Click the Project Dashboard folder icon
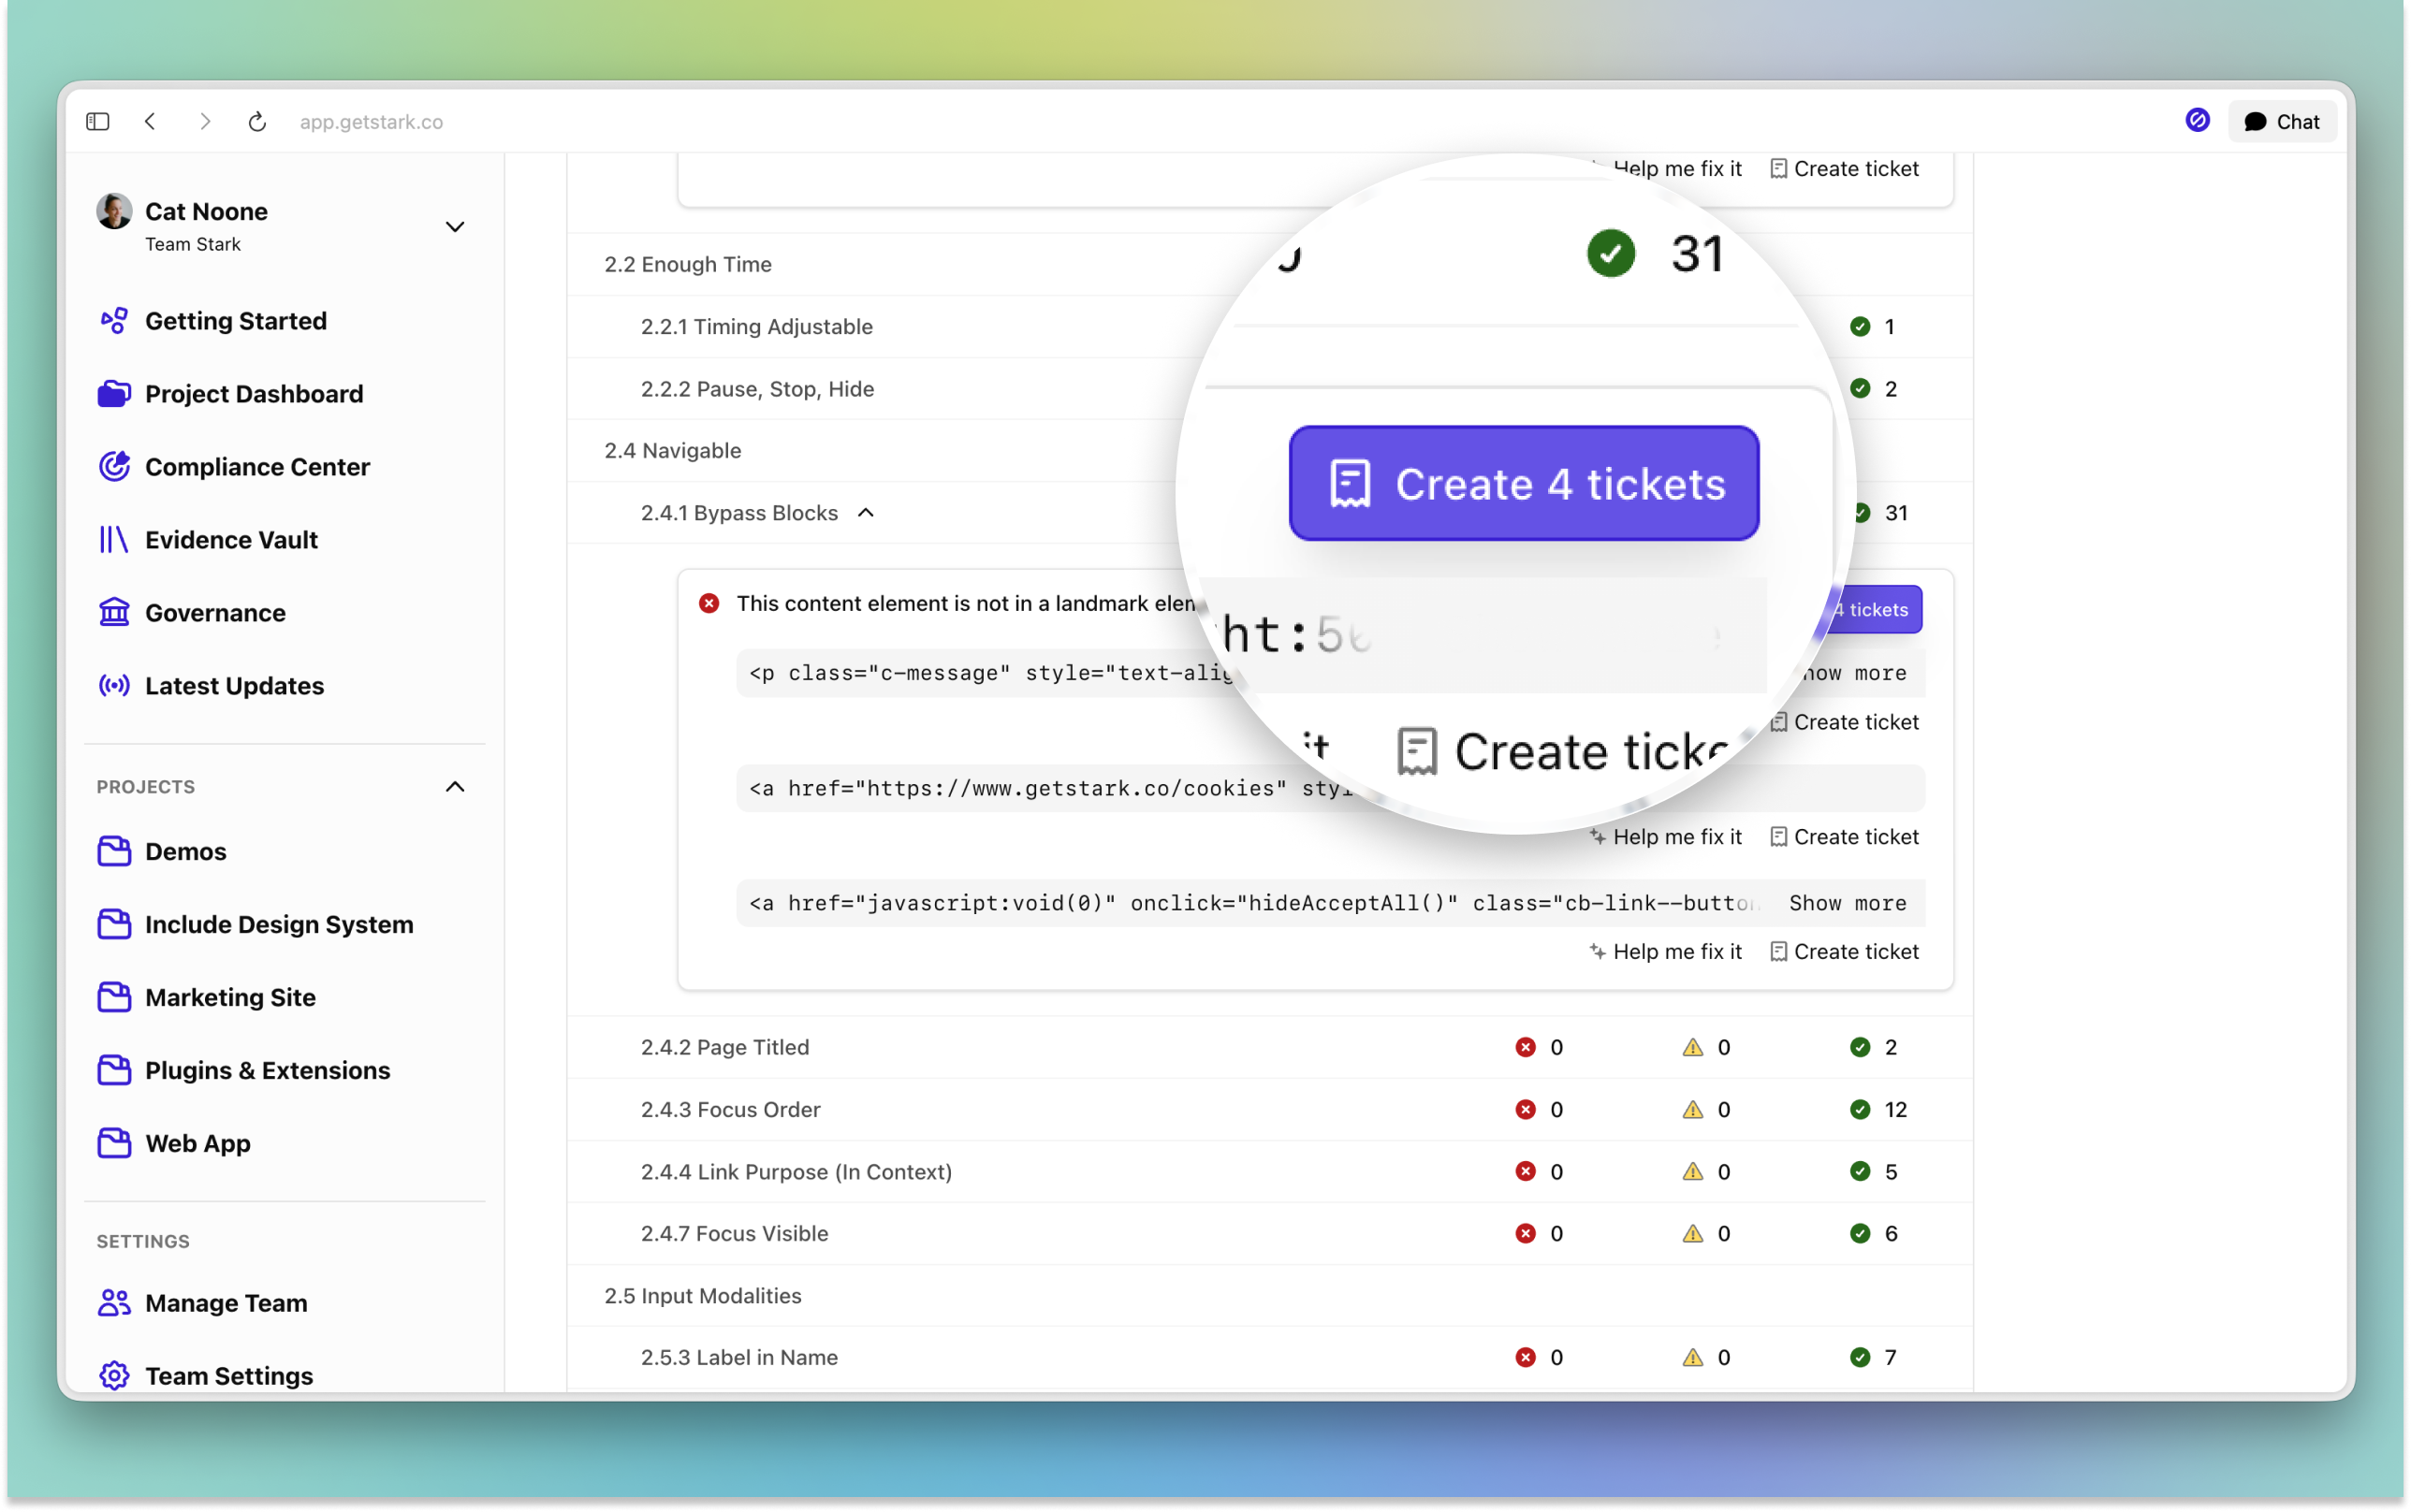Image resolution: width=2411 pixels, height=1512 pixels. pos(114,393)
